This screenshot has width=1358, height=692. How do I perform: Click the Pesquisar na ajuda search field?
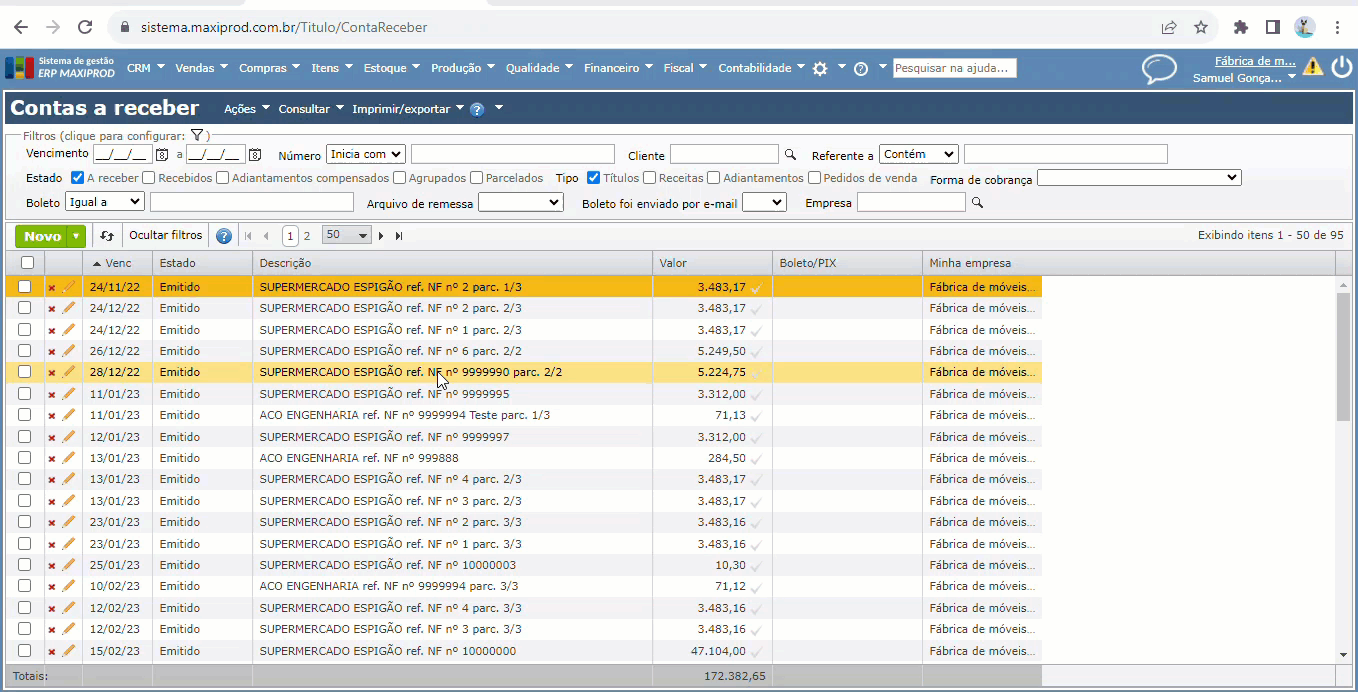click(954, 68)
